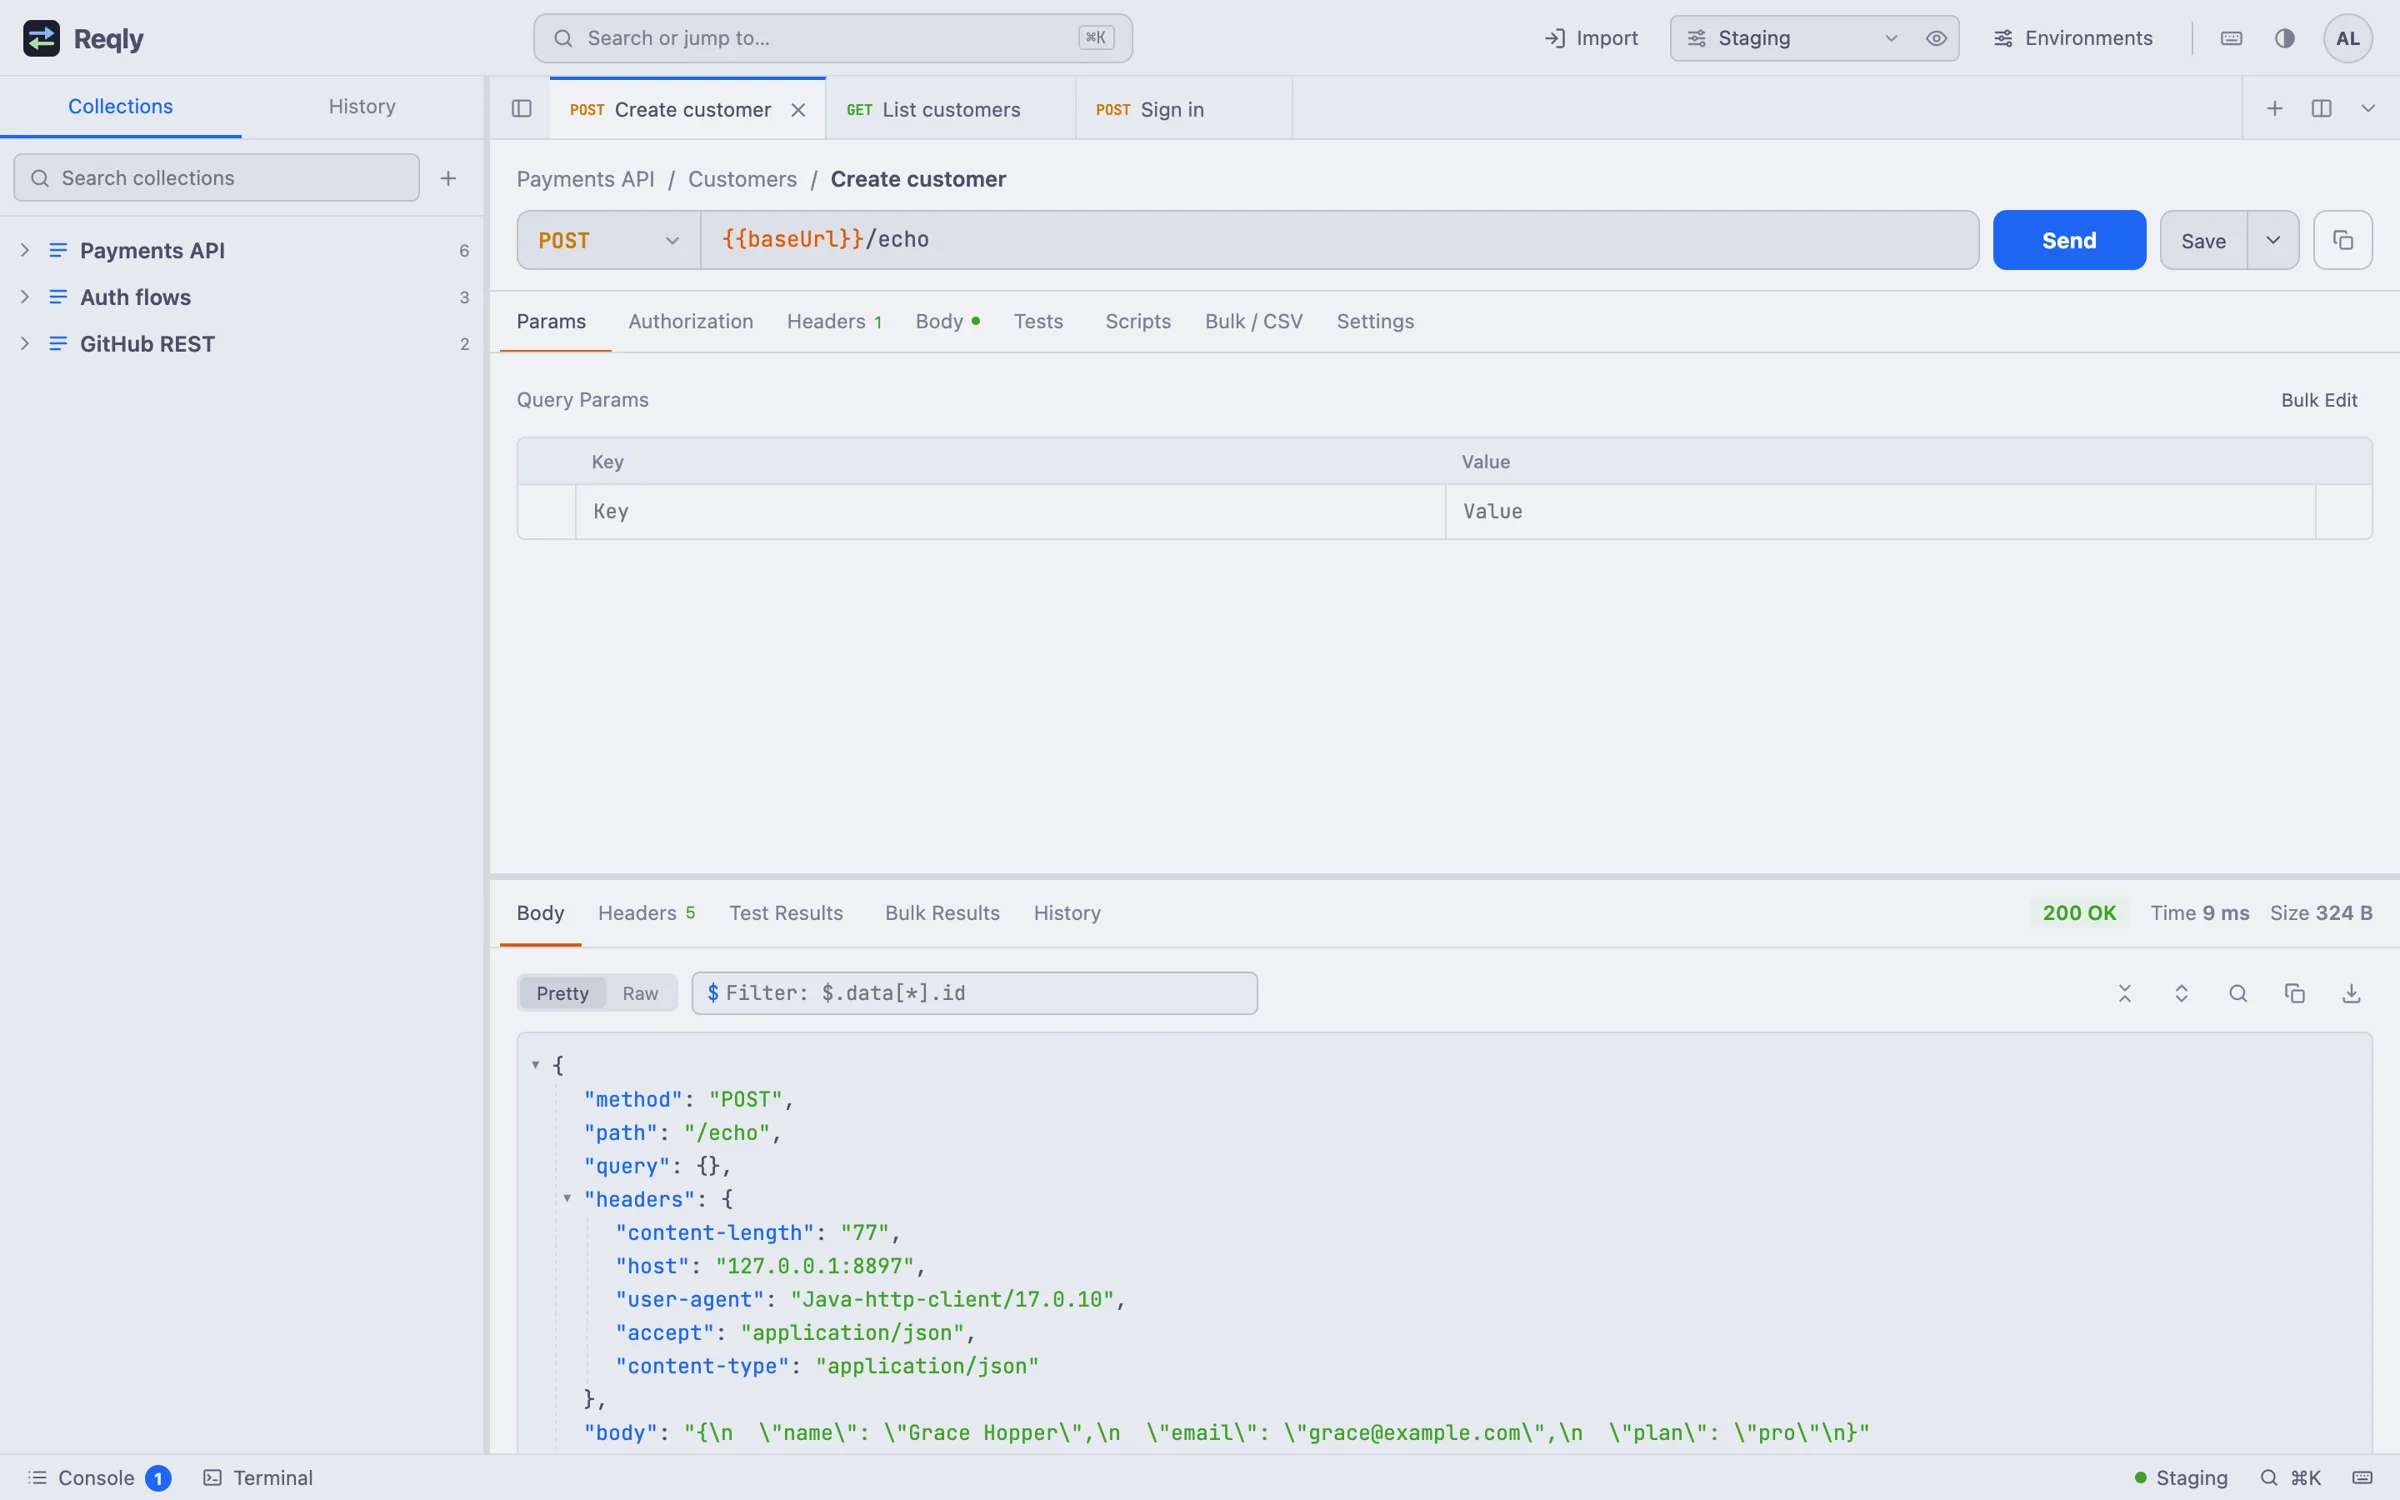
Task: Switch to the History sidebar tab
Action: coord(362,106)
